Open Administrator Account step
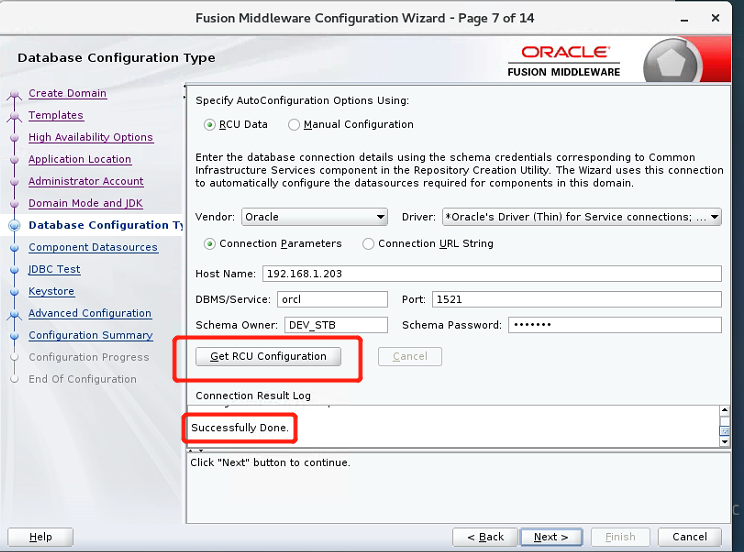Viewport: 744px width, 552px height. click(86, 181)
